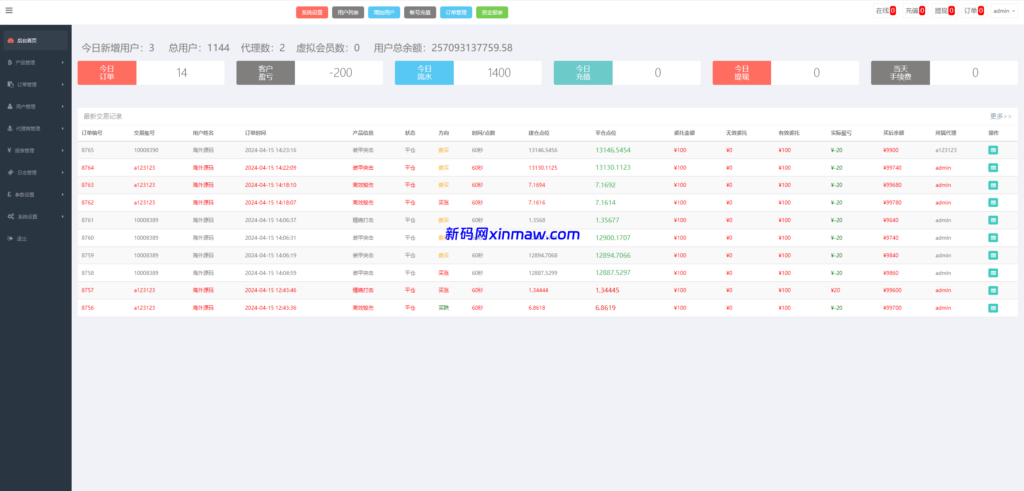
Task: Expand the 报表管理 sidebar menu
Action: click(27, 150)
